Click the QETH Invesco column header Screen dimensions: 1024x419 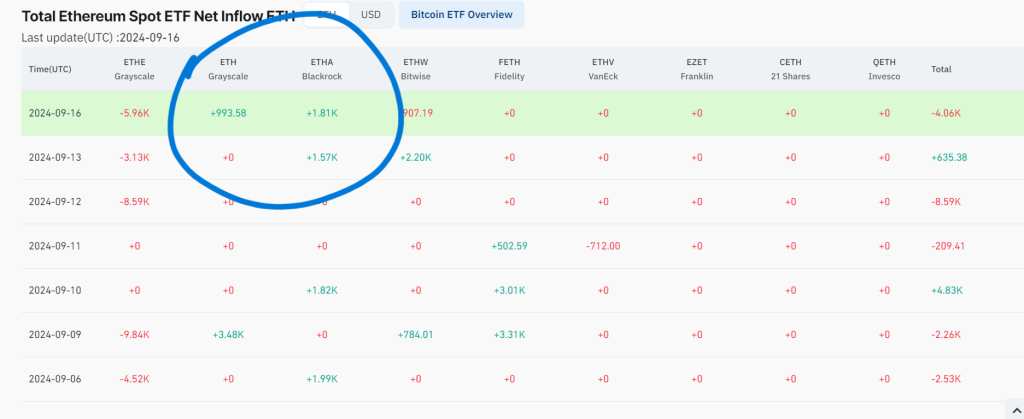coord(884,69)
